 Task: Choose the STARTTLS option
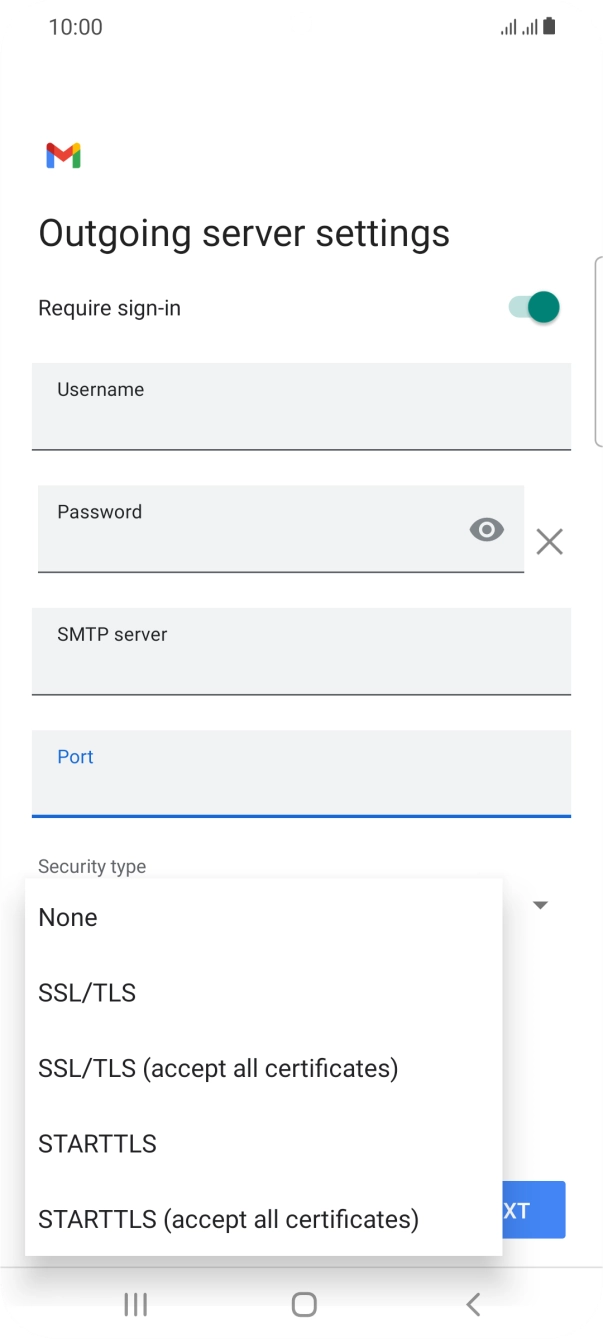coord(97,1144)
